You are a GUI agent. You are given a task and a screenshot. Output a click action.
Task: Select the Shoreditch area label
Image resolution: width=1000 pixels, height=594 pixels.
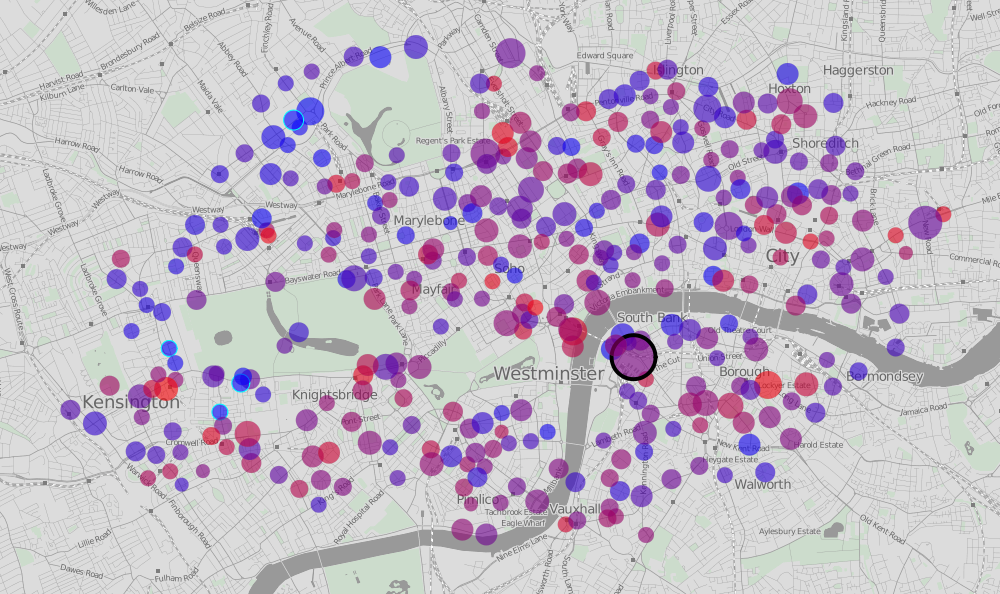824,143
